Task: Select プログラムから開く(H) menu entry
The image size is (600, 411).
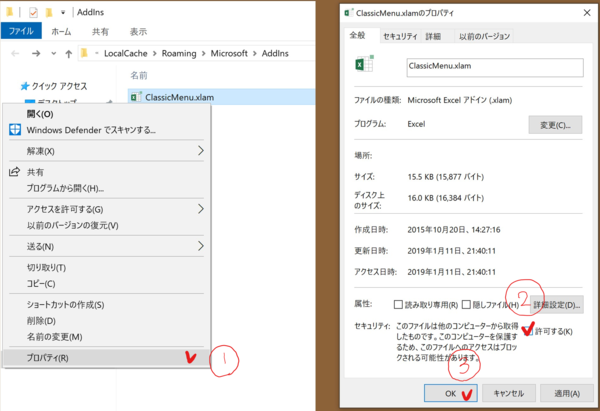Action: coord(107,188)
